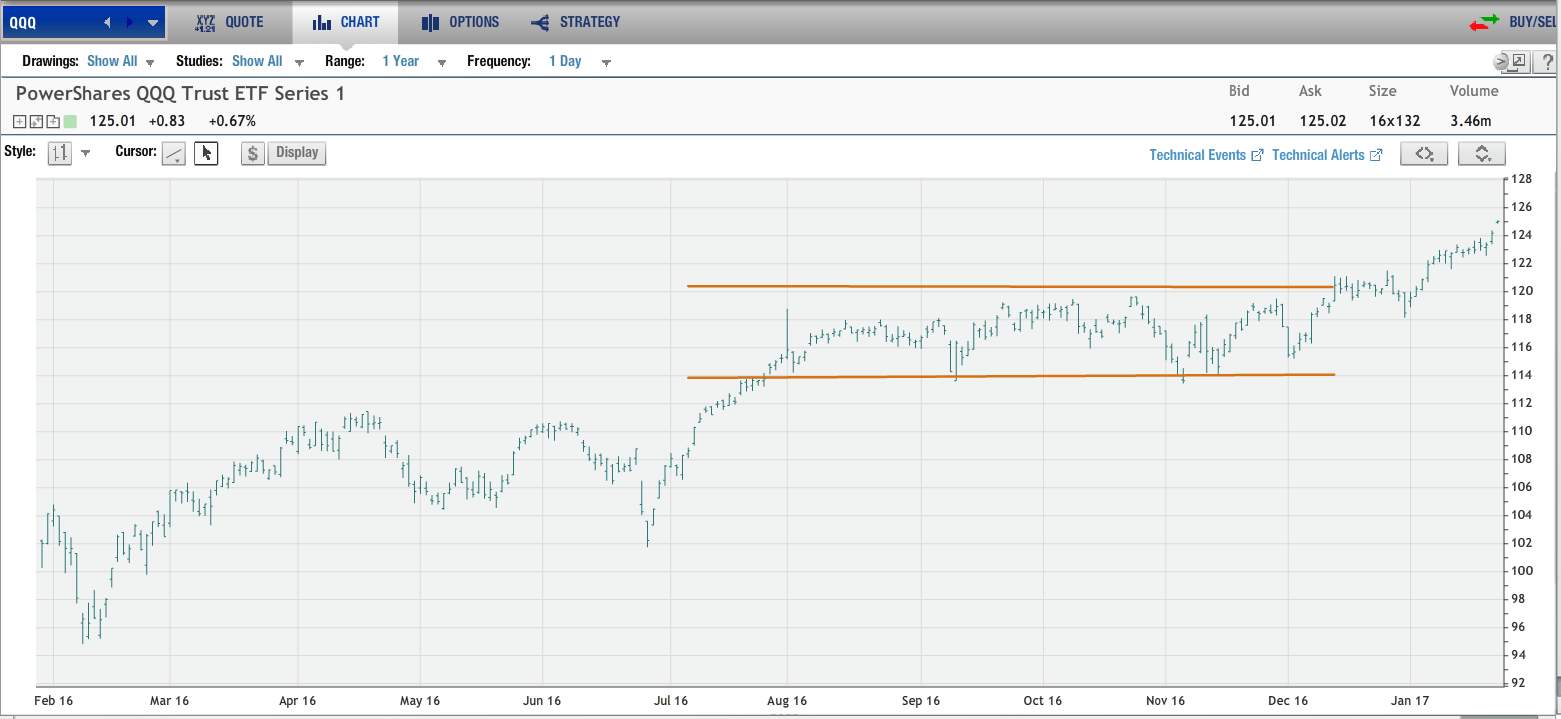Click the Aug 16 date axis label
The width and height of the screenshot is (1561, 719).
tap(787, 700)
